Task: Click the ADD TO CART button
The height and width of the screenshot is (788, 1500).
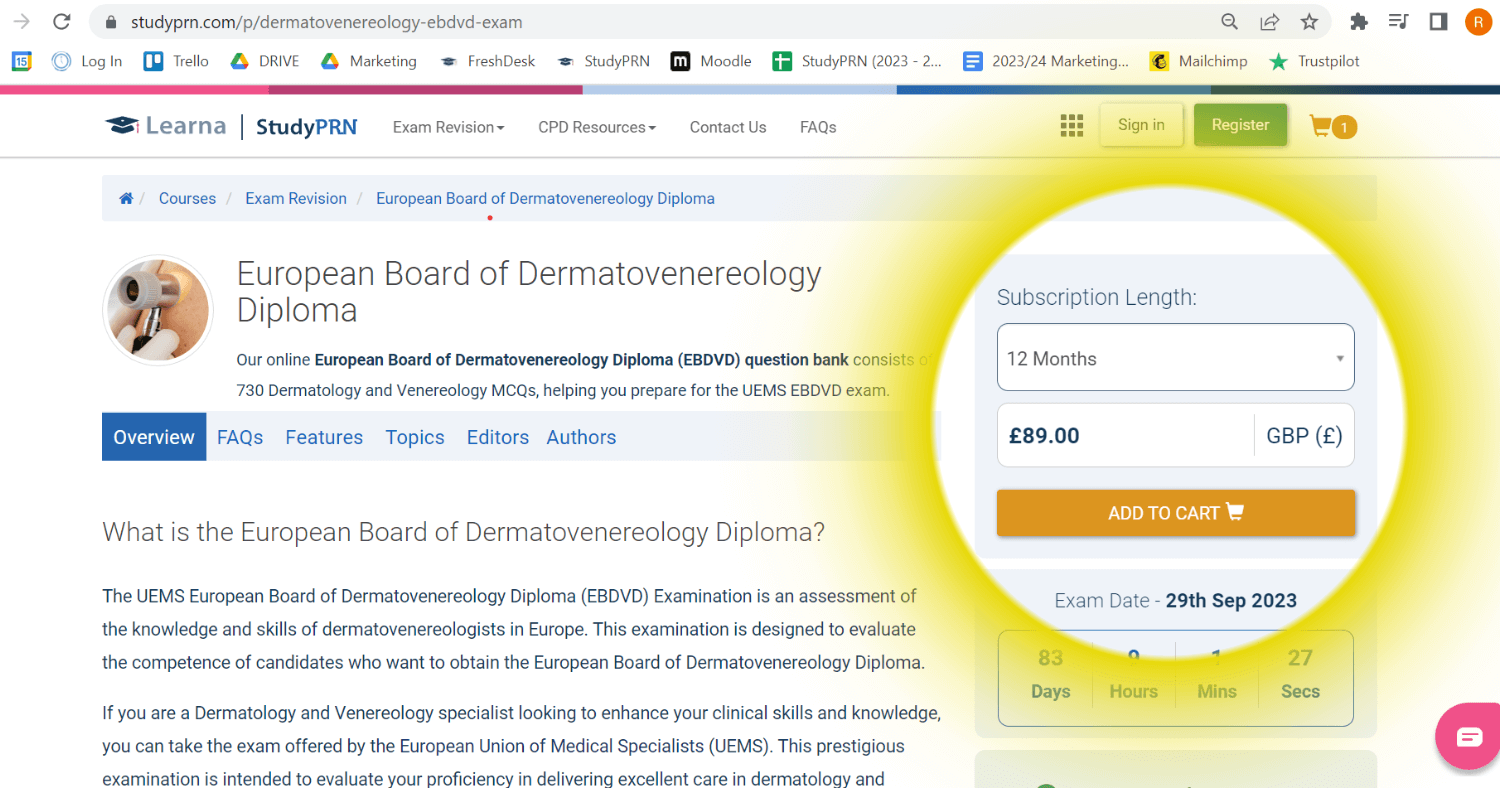Action: click(1176, 513)
